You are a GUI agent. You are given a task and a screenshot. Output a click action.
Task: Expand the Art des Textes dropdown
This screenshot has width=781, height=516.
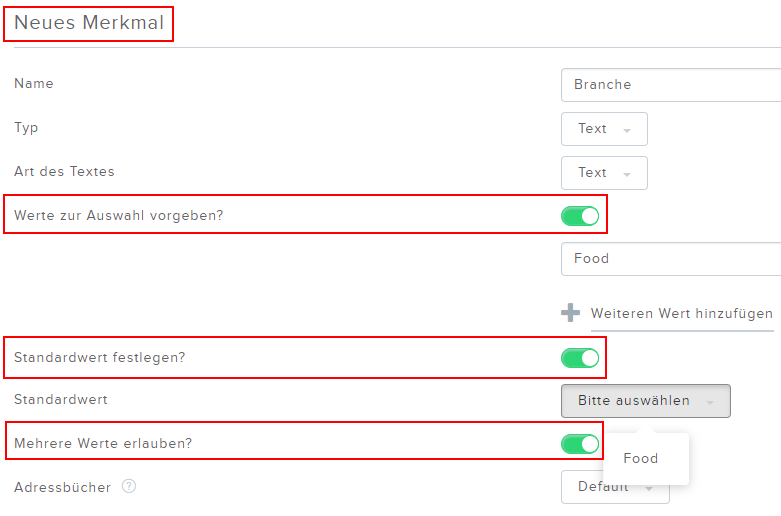(604, 173)
